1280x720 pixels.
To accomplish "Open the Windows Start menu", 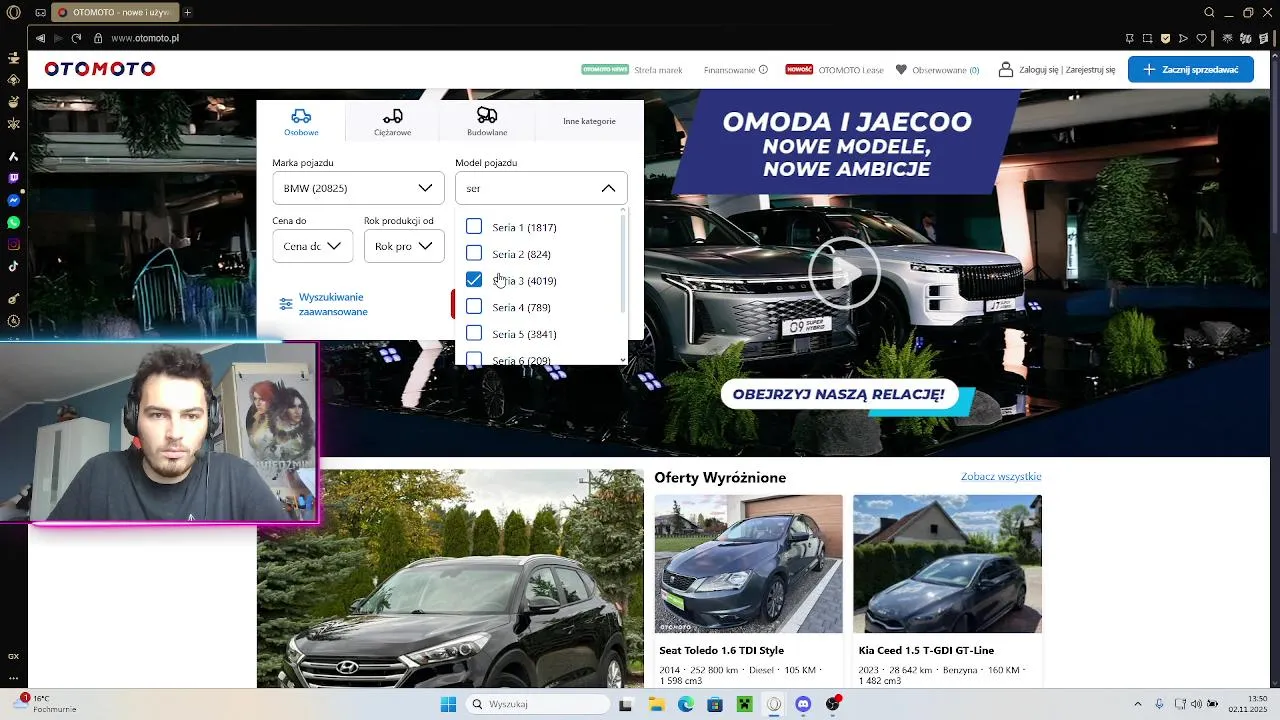I will 448,704.
